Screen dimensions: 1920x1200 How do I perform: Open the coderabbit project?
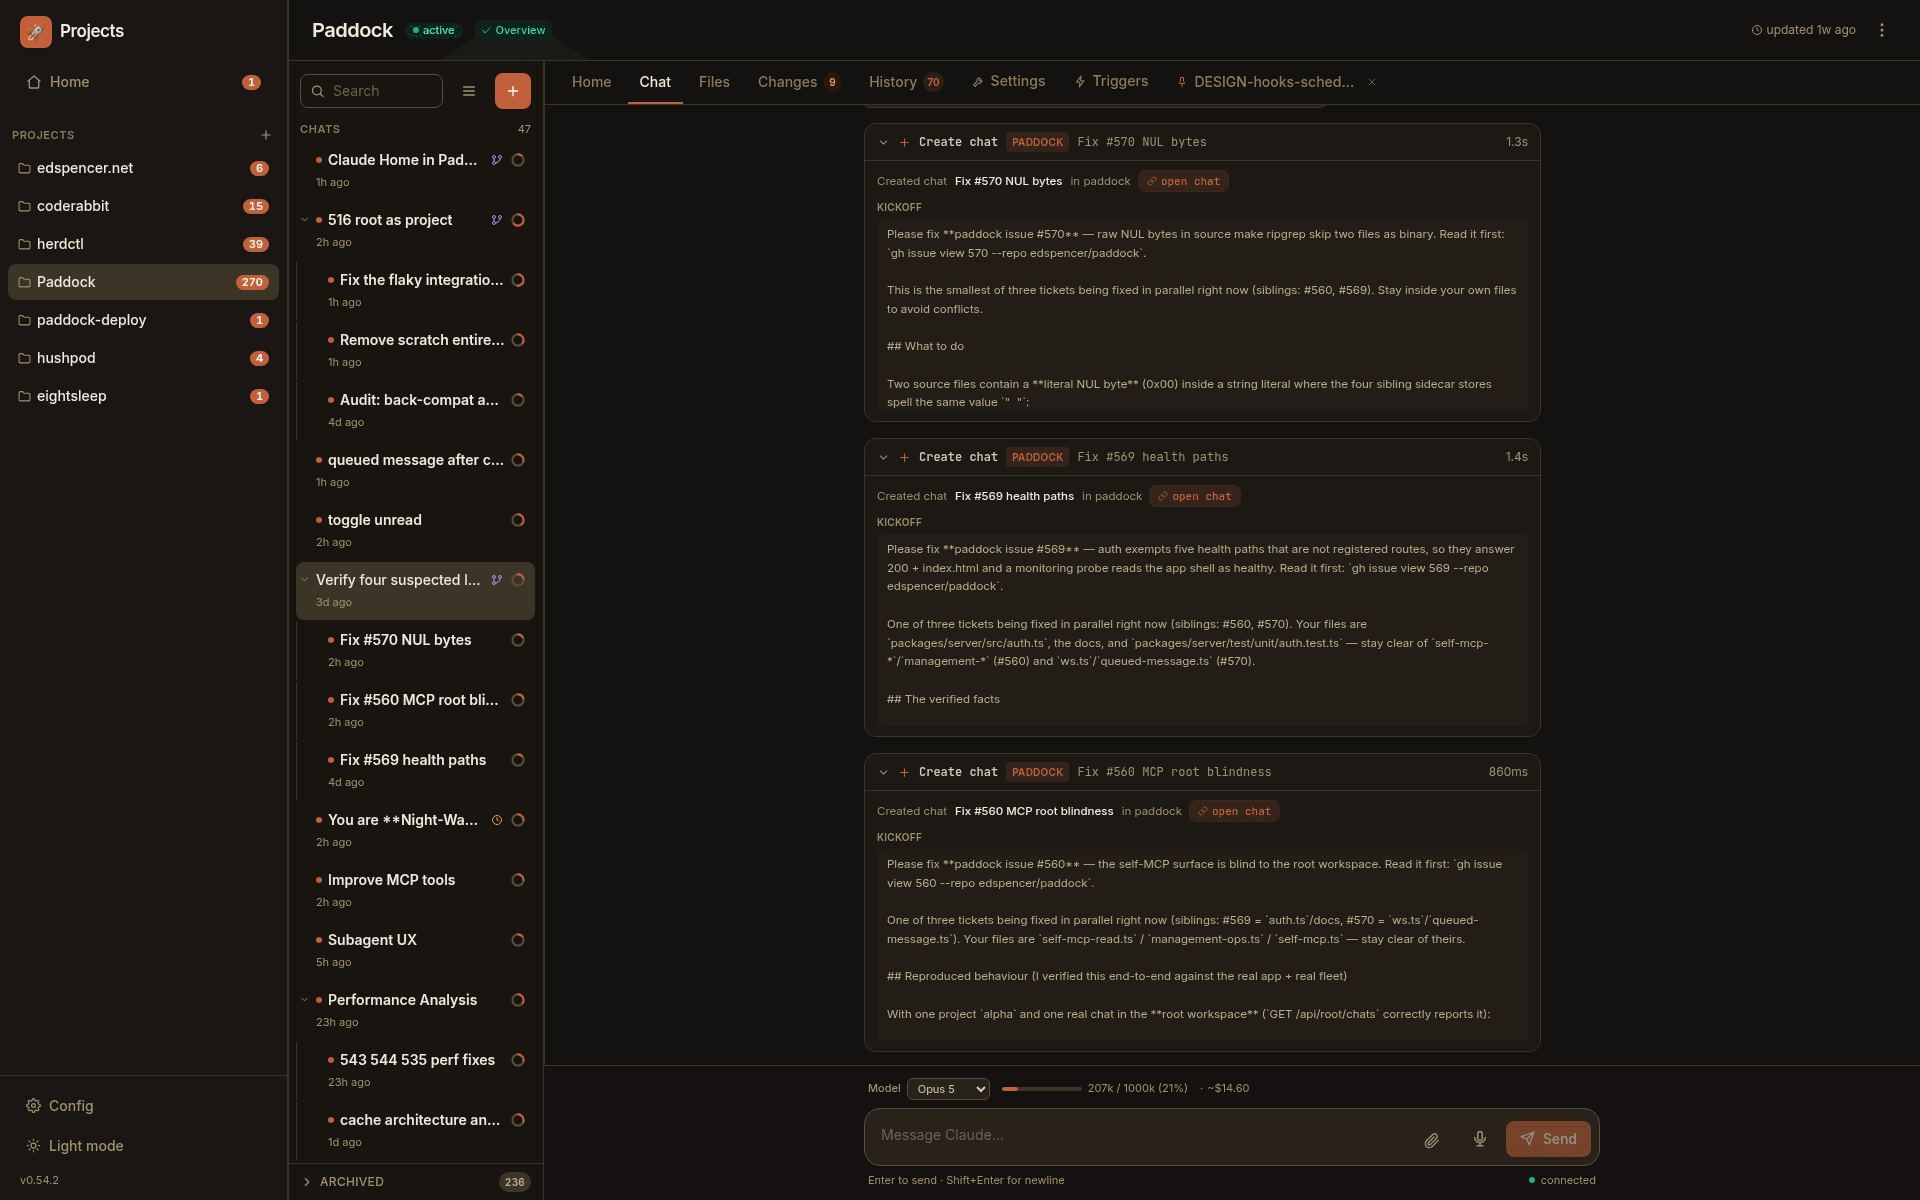(x=143, y=206)
